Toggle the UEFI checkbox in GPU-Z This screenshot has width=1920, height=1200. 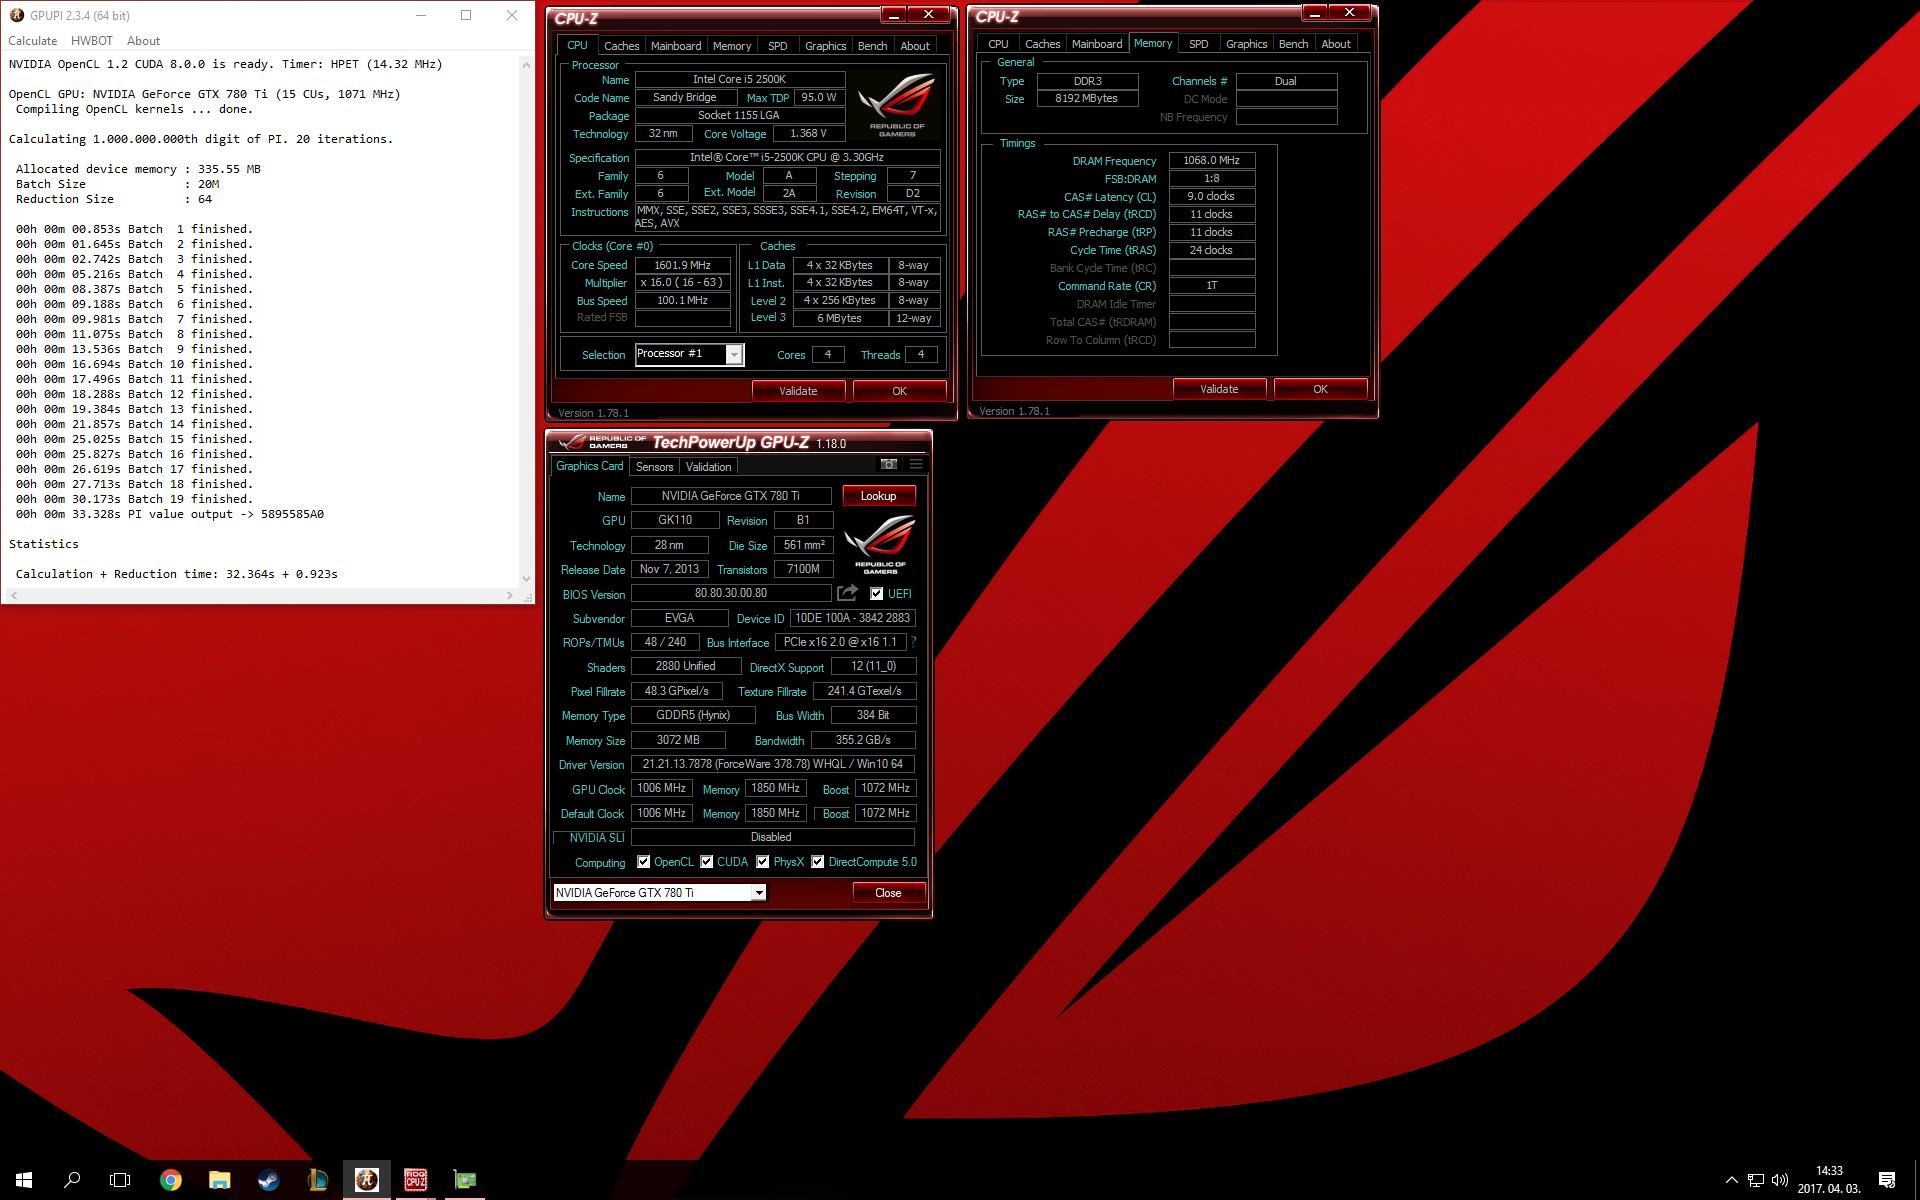point(877,593)
